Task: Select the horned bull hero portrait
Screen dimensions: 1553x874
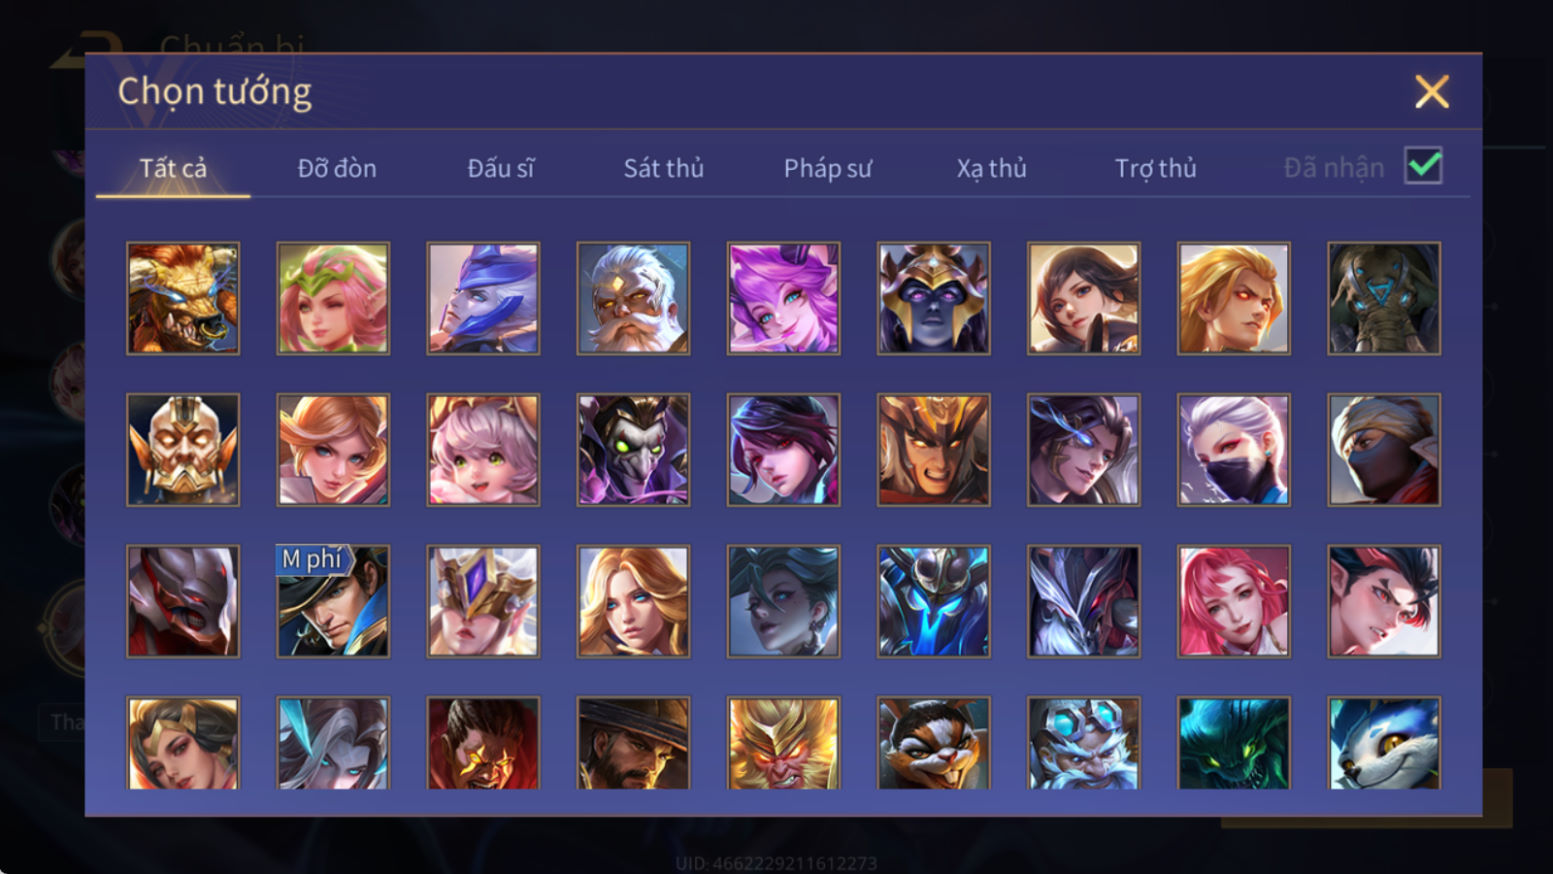Action: (183, 298)
